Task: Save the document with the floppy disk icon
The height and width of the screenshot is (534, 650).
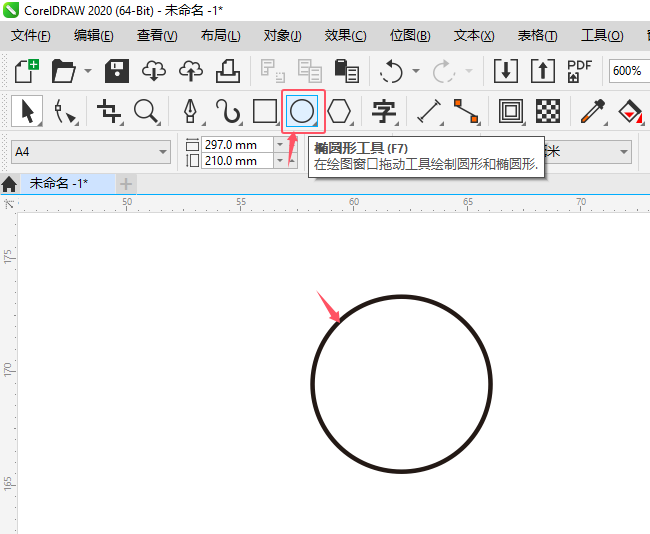Action: pyautogui.click(x=117, y=71)
